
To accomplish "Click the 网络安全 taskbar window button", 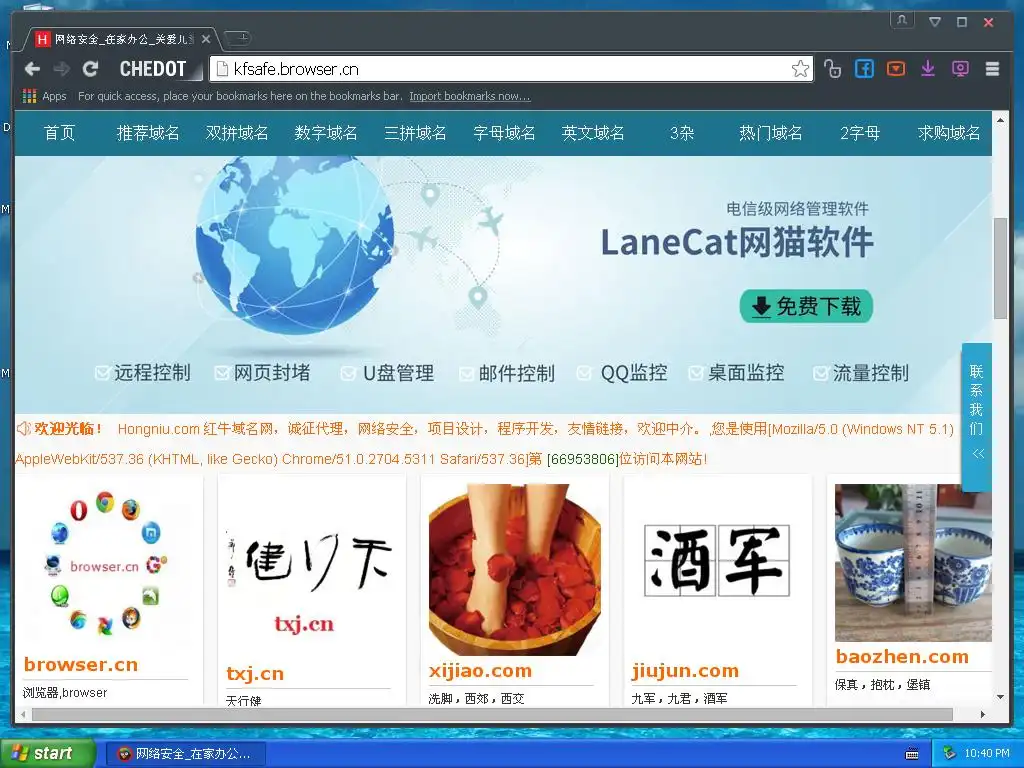I will click(x=185, y=754).
